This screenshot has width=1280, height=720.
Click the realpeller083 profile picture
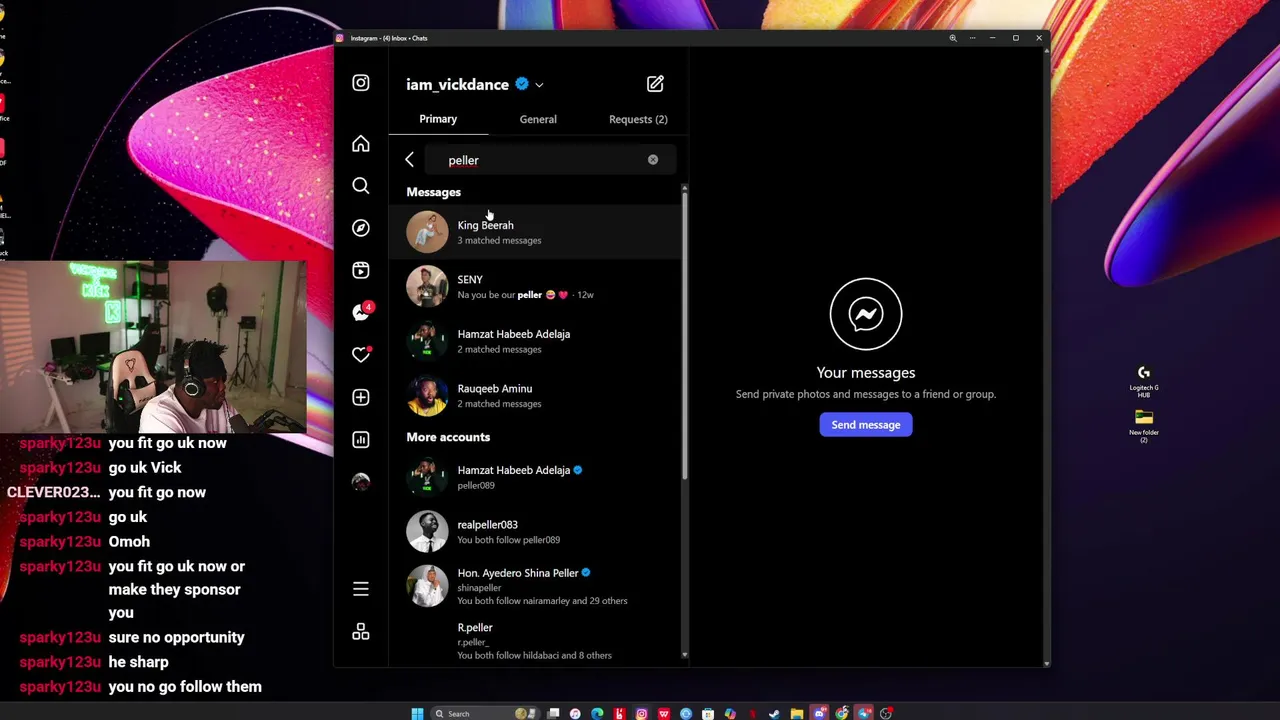point(427,531)
